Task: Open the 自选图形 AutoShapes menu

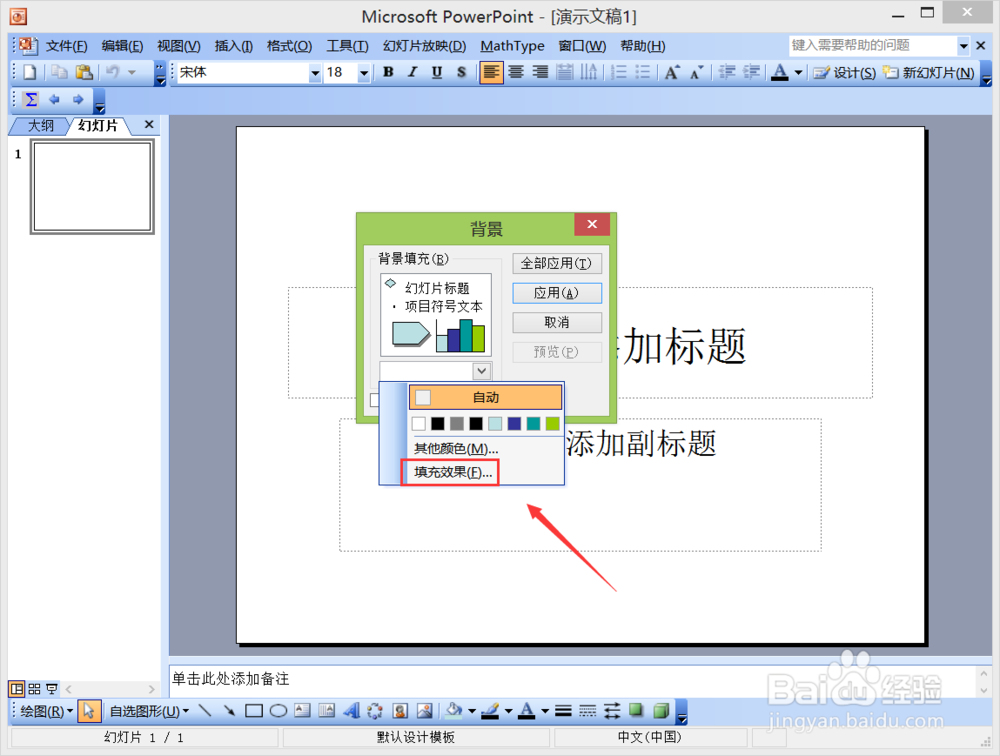Action: (149, 711)
